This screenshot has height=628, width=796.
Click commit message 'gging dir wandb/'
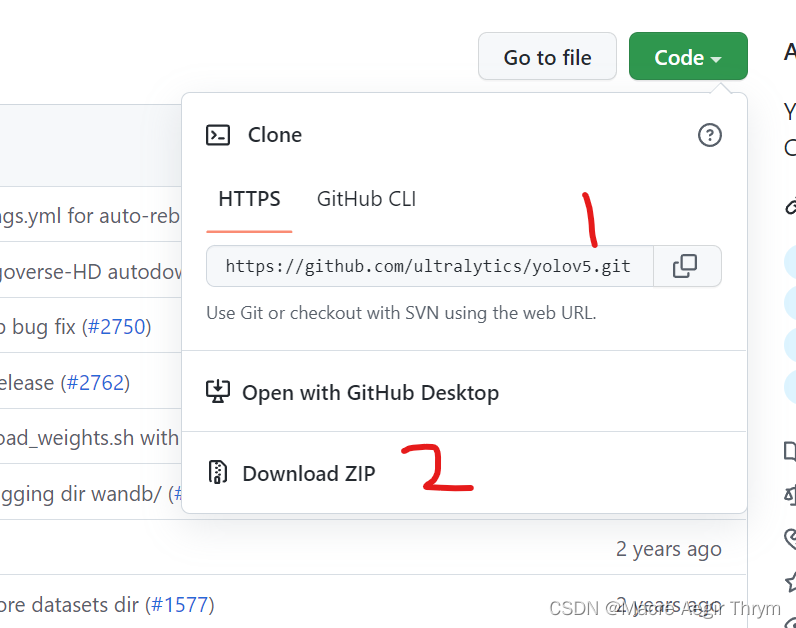(x=81, y=494)
